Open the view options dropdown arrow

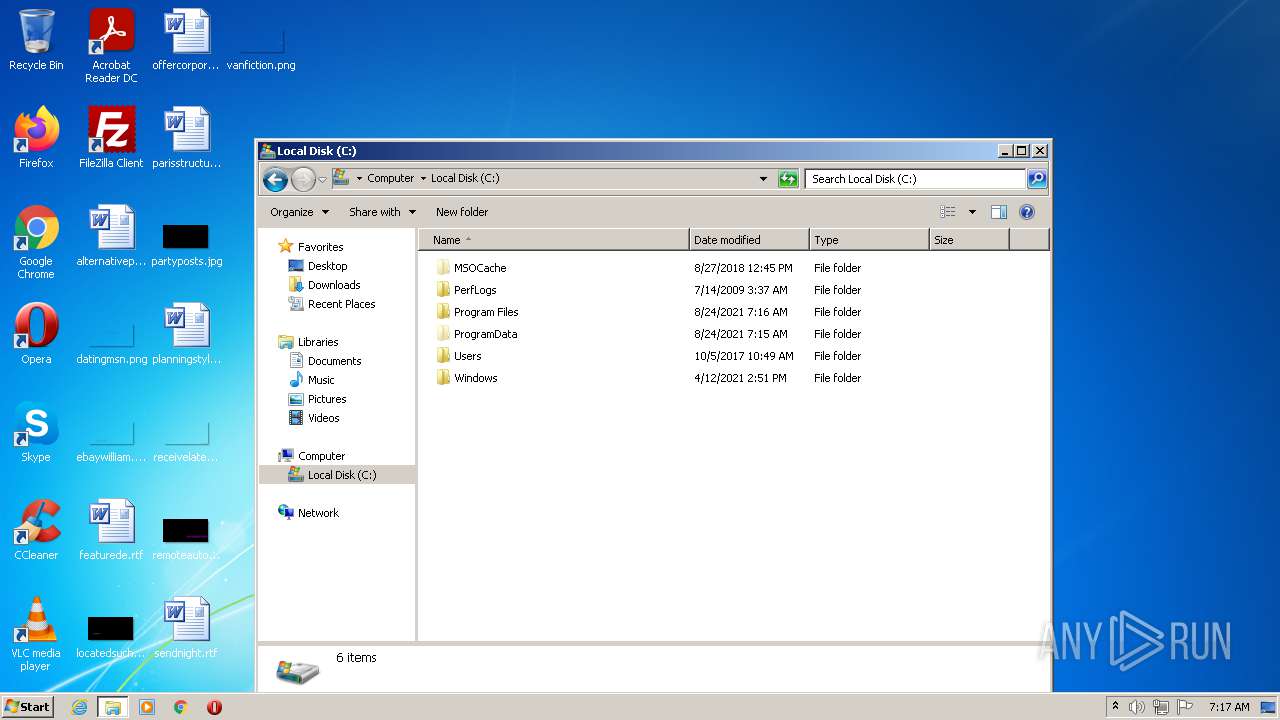pyautogui.click(x=972, y=212)
